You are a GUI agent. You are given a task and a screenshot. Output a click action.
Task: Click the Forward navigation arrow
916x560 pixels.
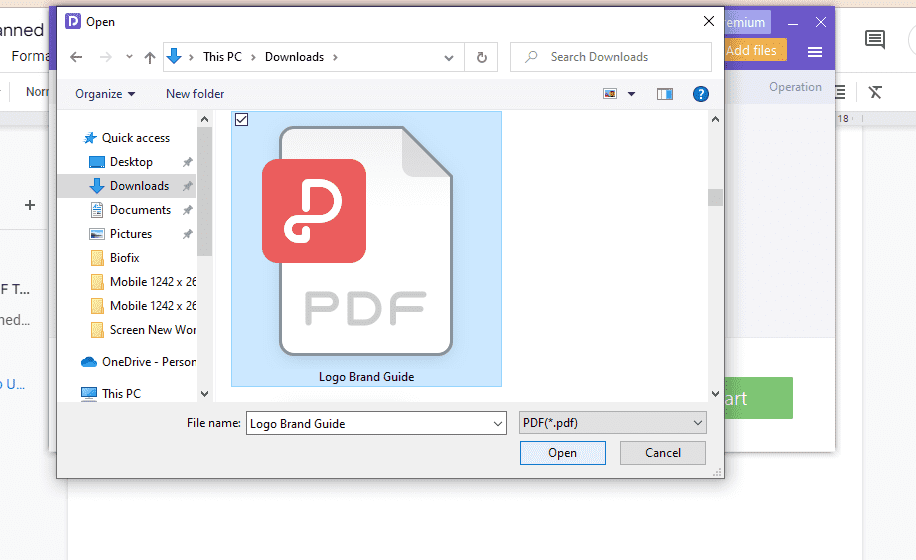(106, 57)
